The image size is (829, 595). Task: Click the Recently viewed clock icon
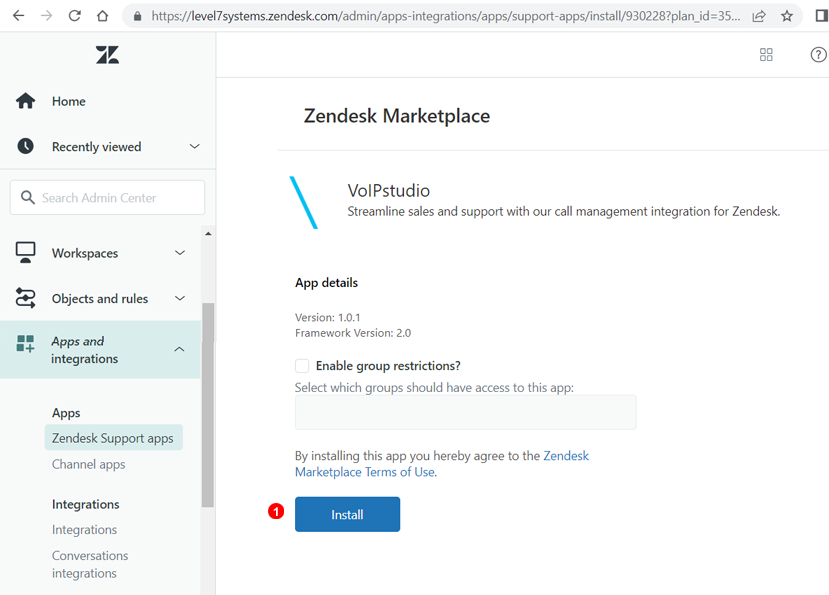[24, 146]
